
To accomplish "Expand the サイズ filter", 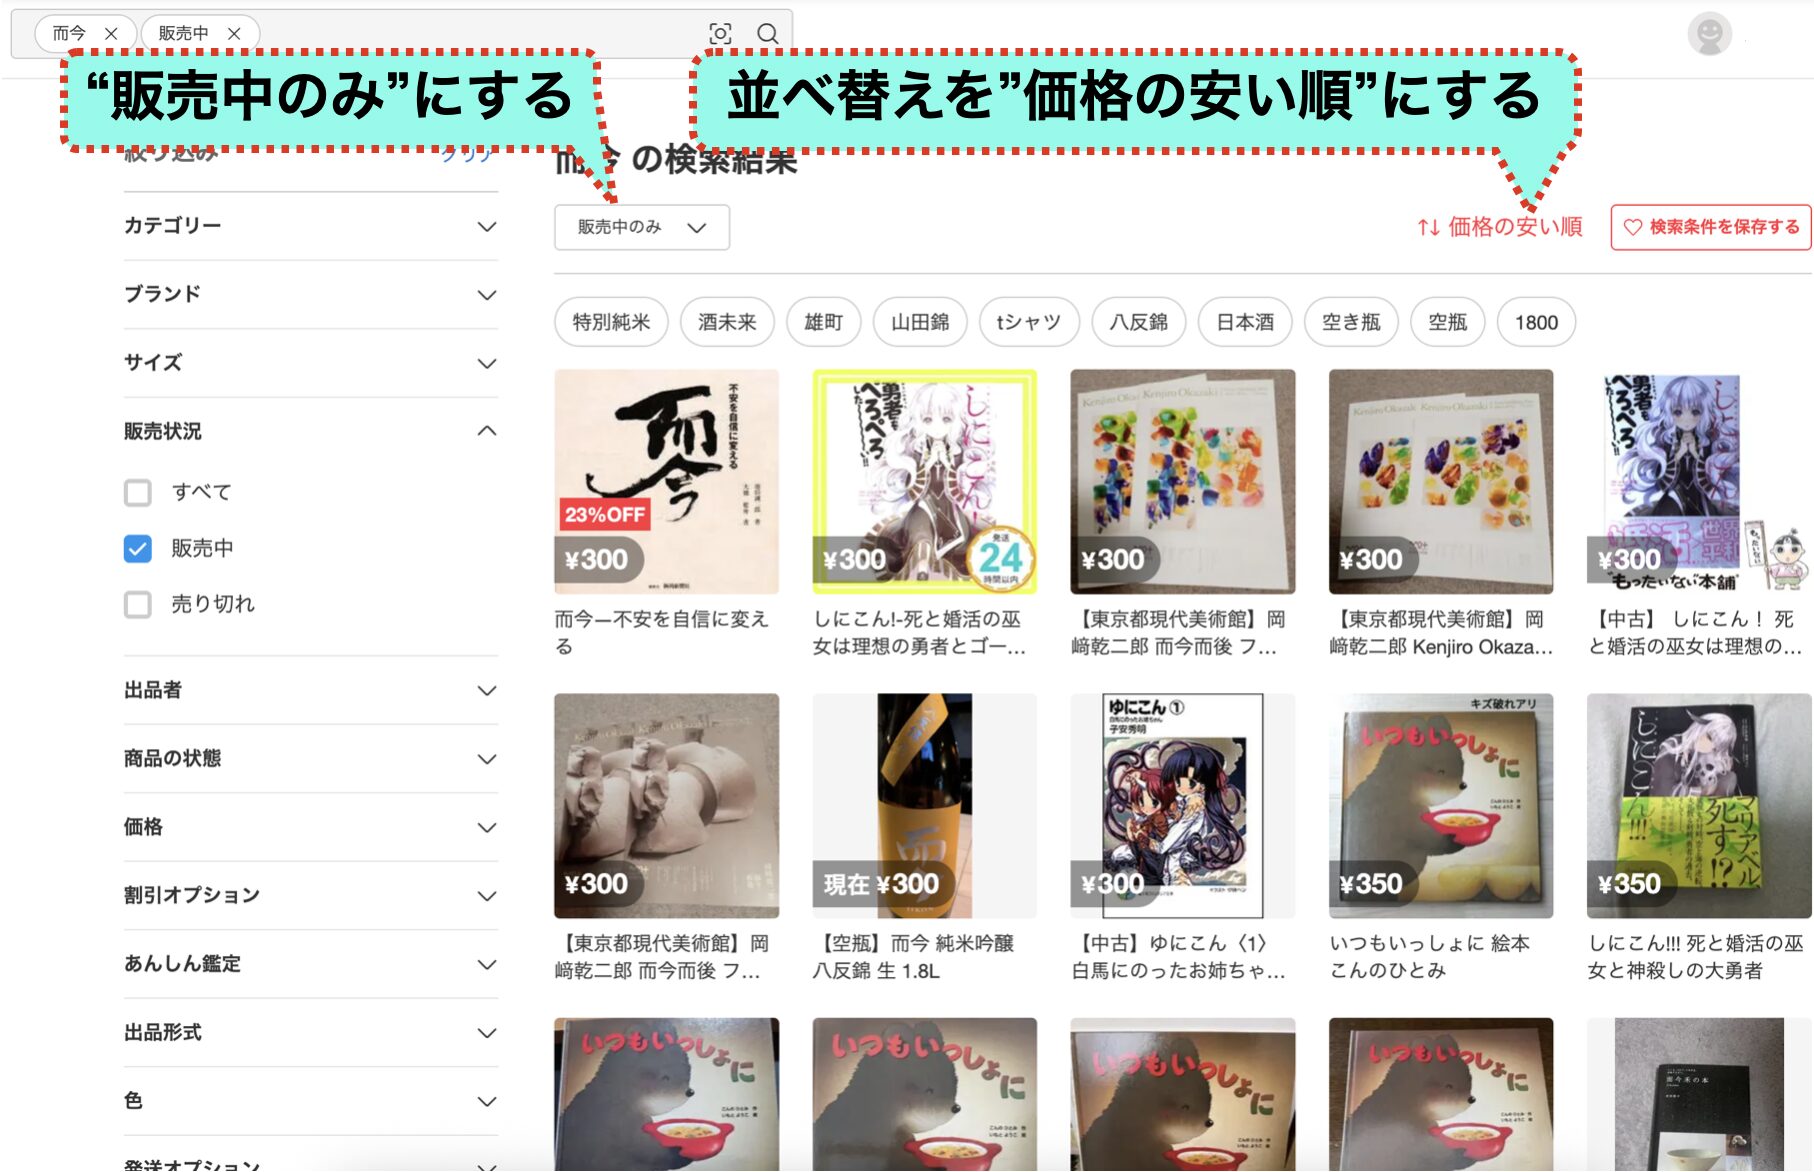I will coord(310,363).
